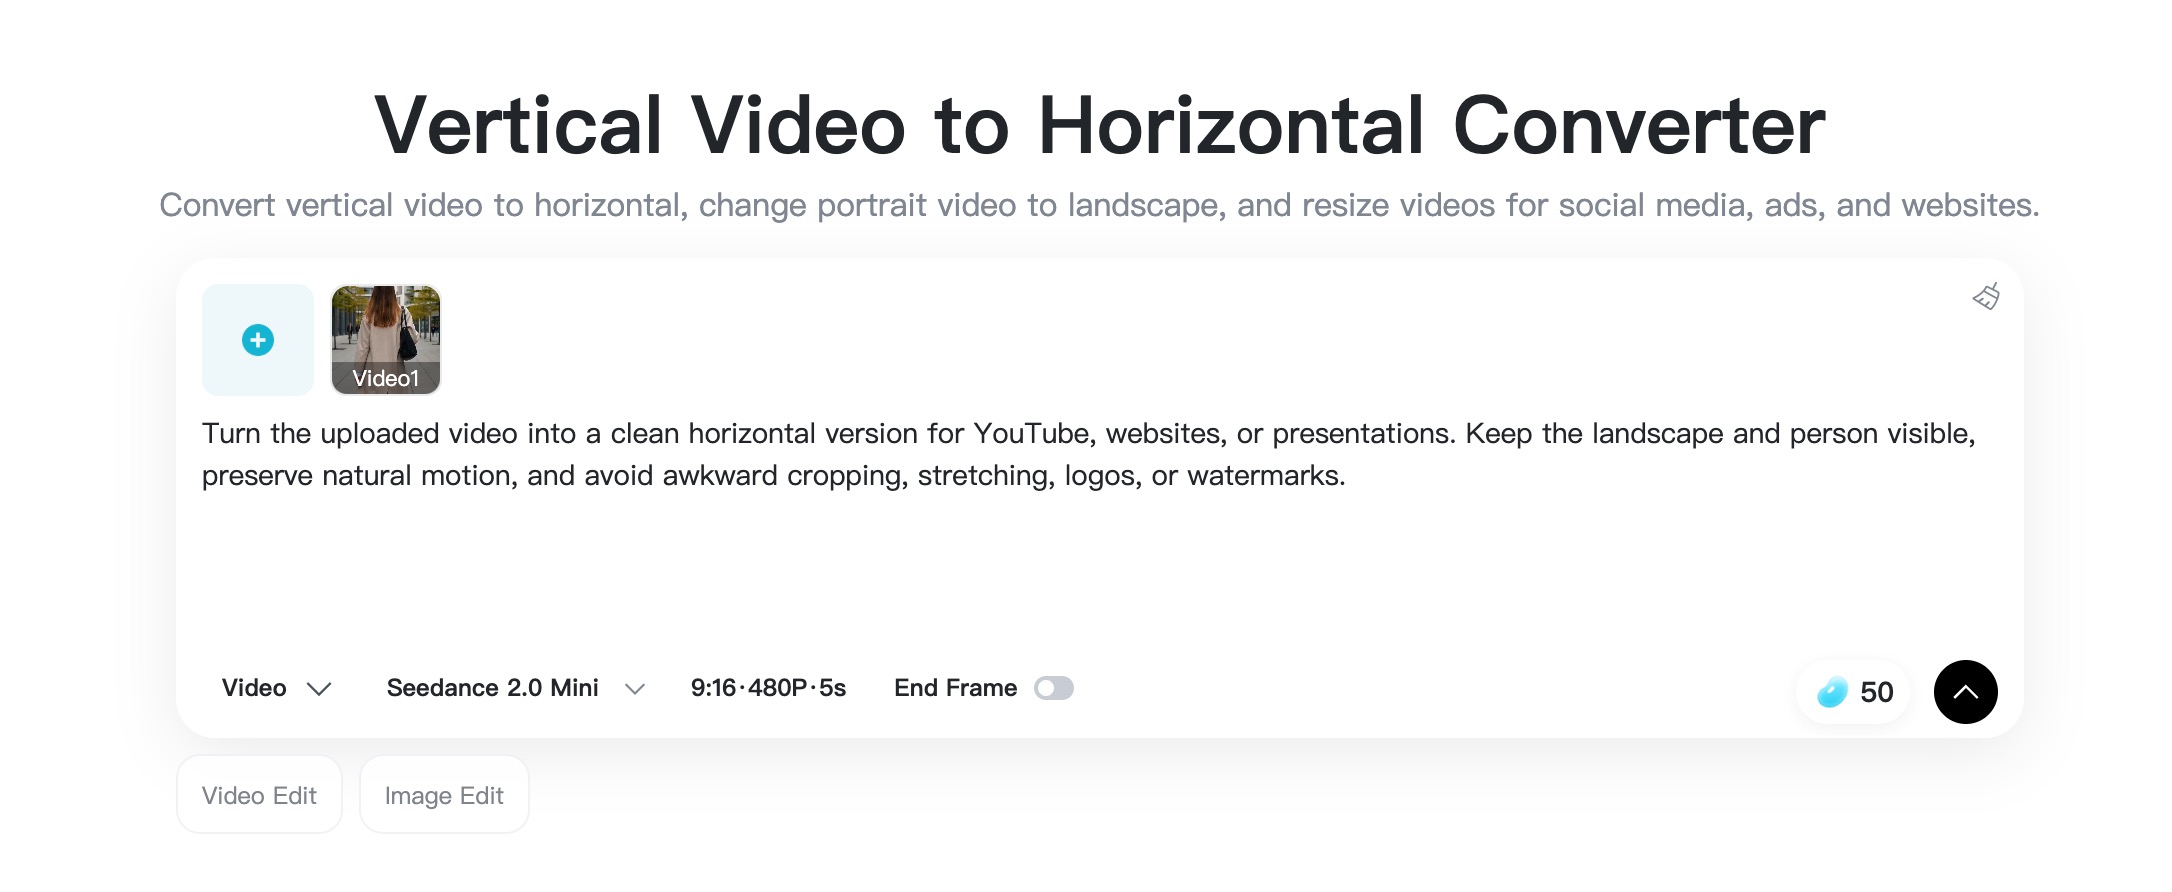Toggle the End Frame switch
Screen dimensions: 2172x892
(x=1054, y=688)
